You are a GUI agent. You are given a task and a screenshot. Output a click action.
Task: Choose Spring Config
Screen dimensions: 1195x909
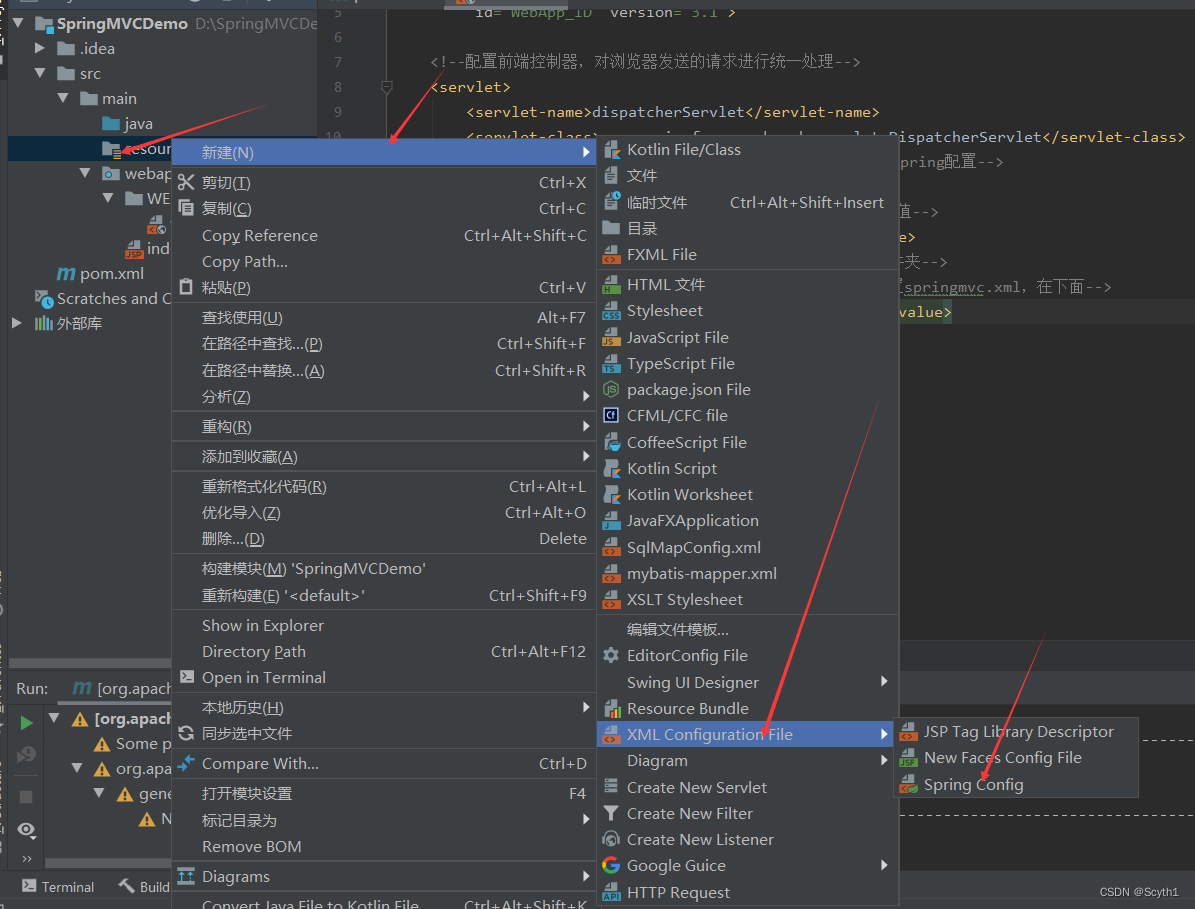click(1016, 785)
